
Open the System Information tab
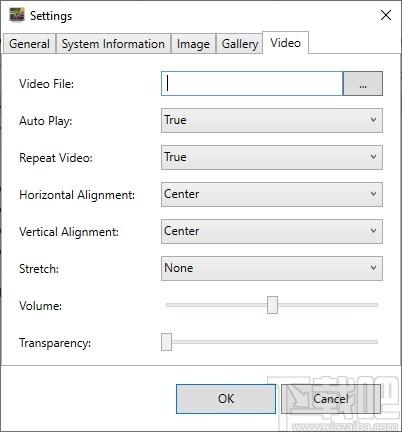pyautogui.click(x=113, y=44)
